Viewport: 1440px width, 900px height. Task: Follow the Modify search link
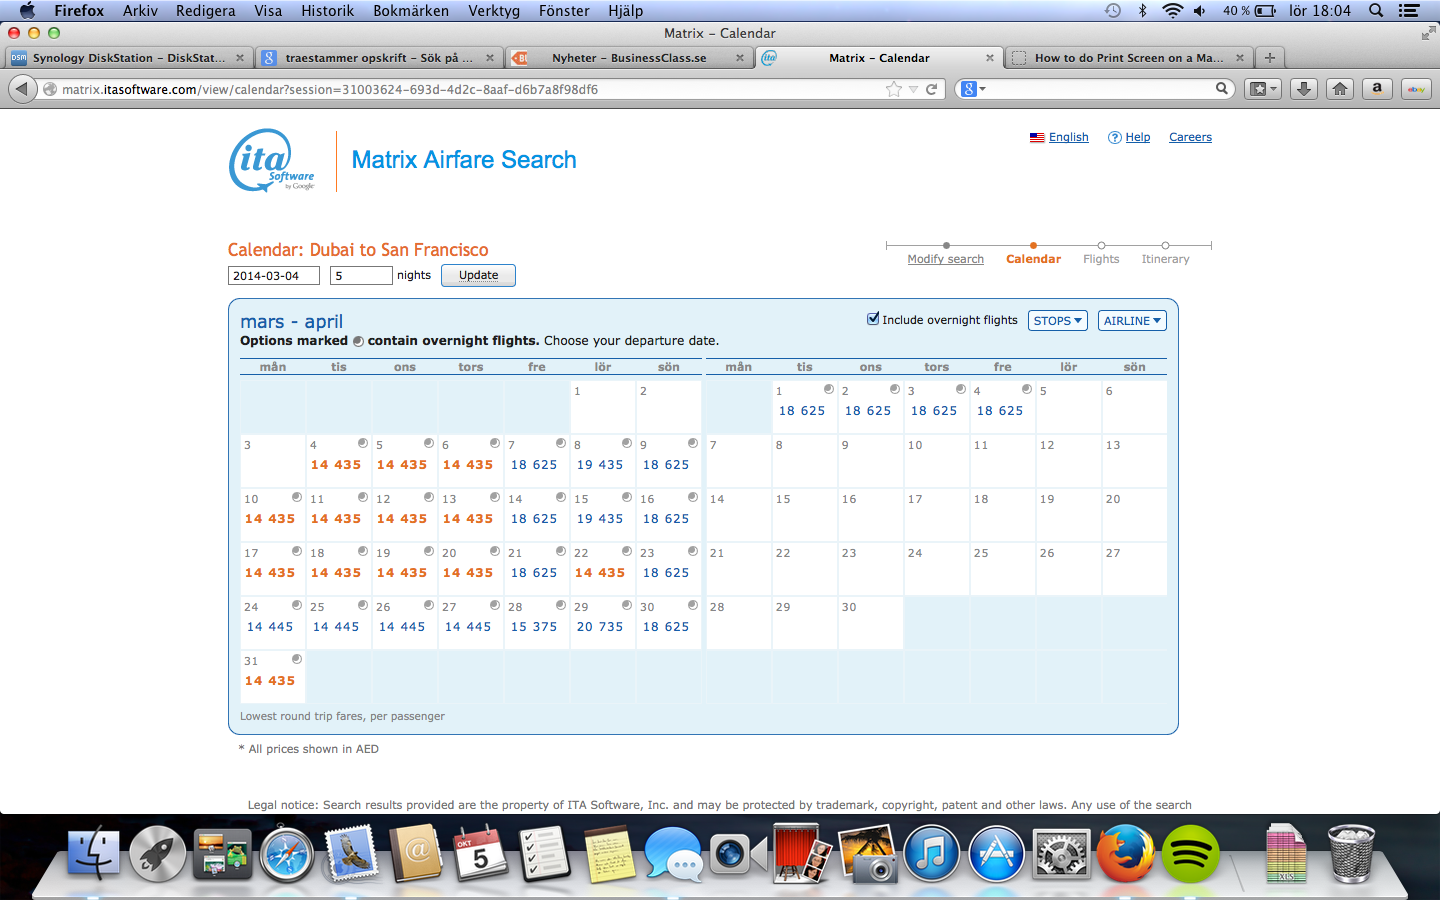tap(945, 259)
